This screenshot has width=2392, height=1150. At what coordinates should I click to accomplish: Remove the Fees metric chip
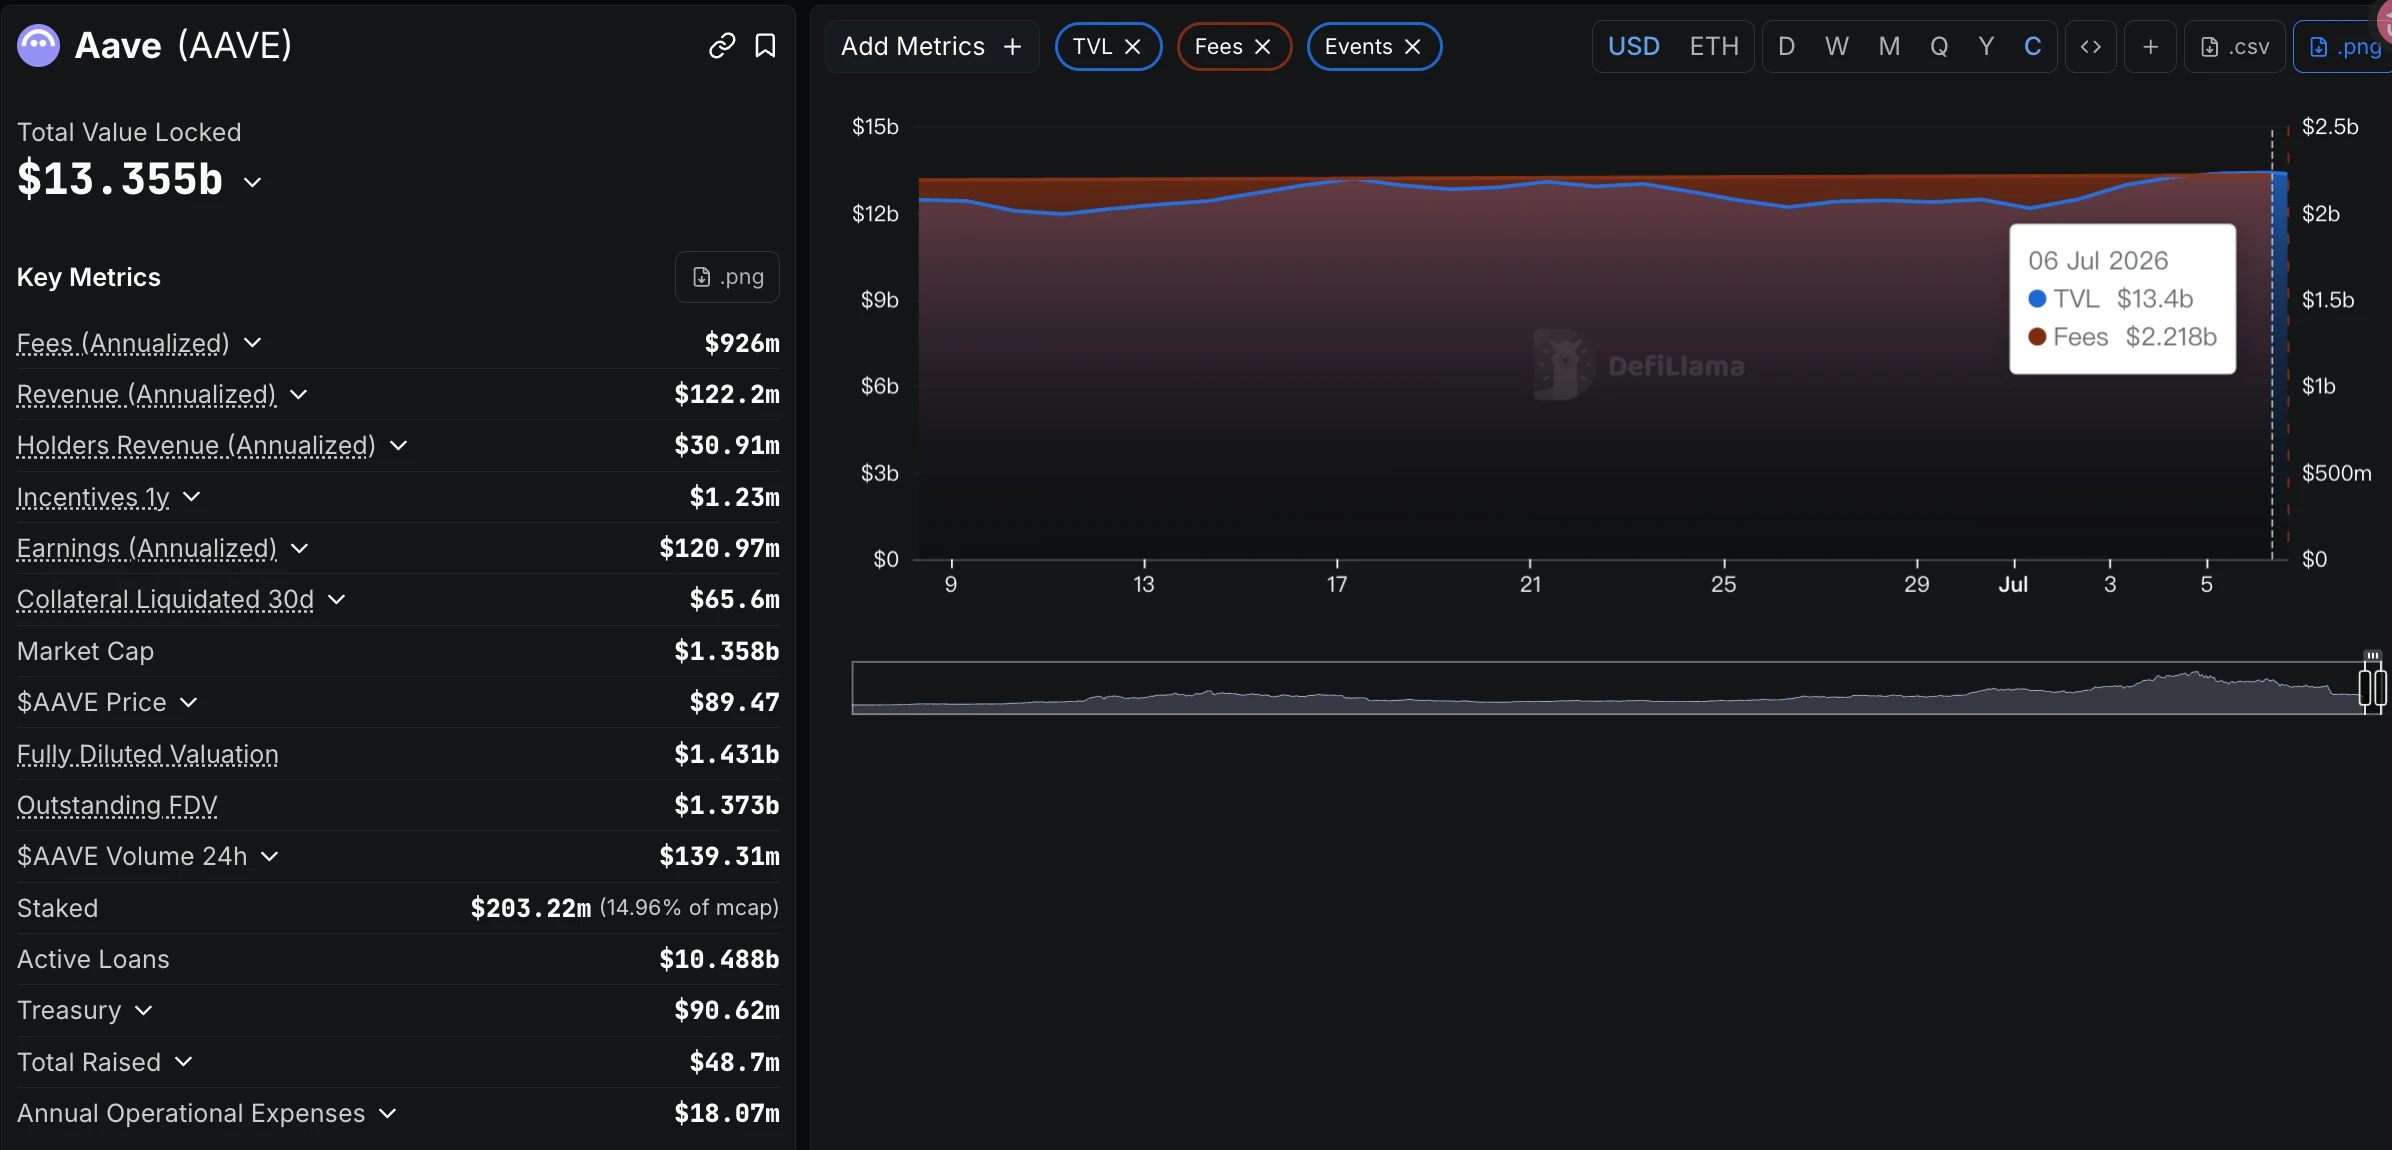coord(1263,47)
